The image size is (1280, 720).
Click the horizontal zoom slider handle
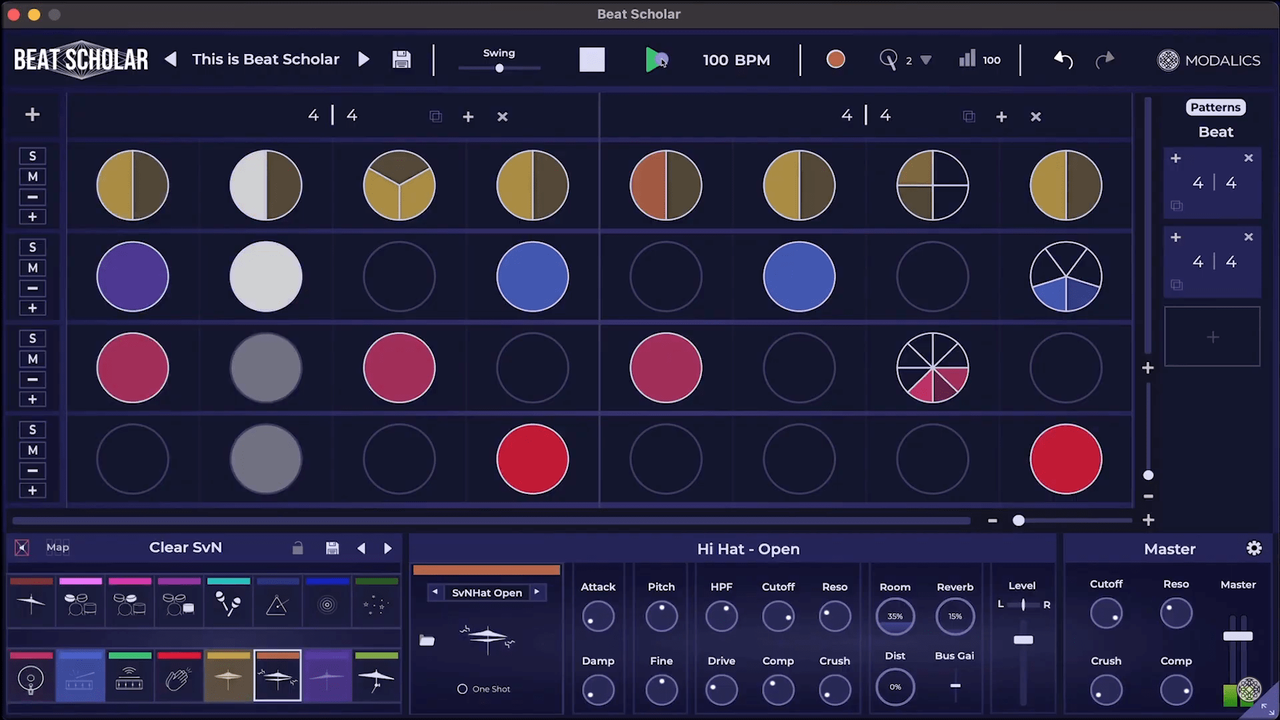point(1018,520)
